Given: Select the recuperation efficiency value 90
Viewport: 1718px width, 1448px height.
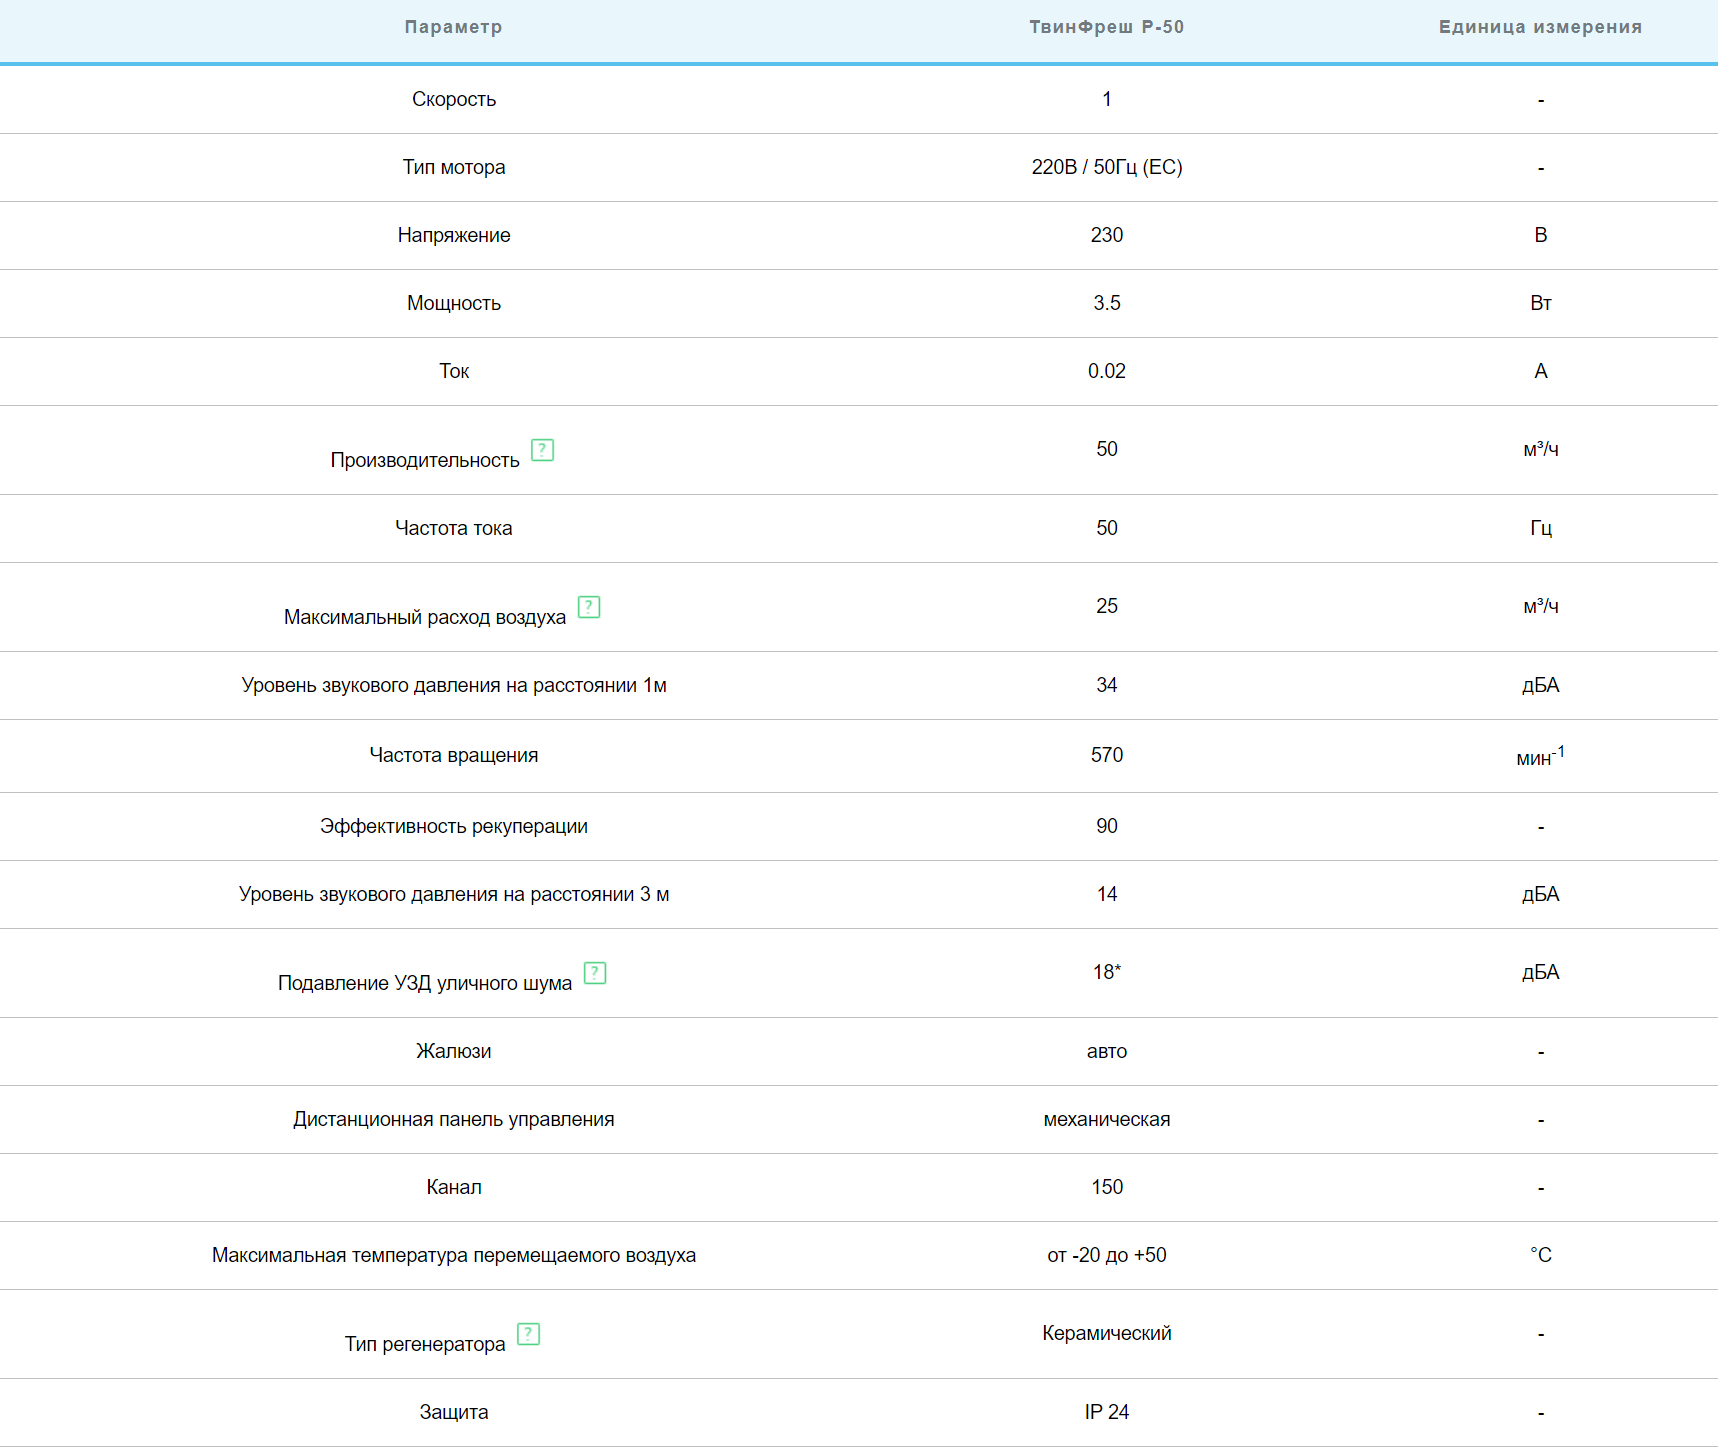Looking at the screenshot, I should pos(1107,826).
